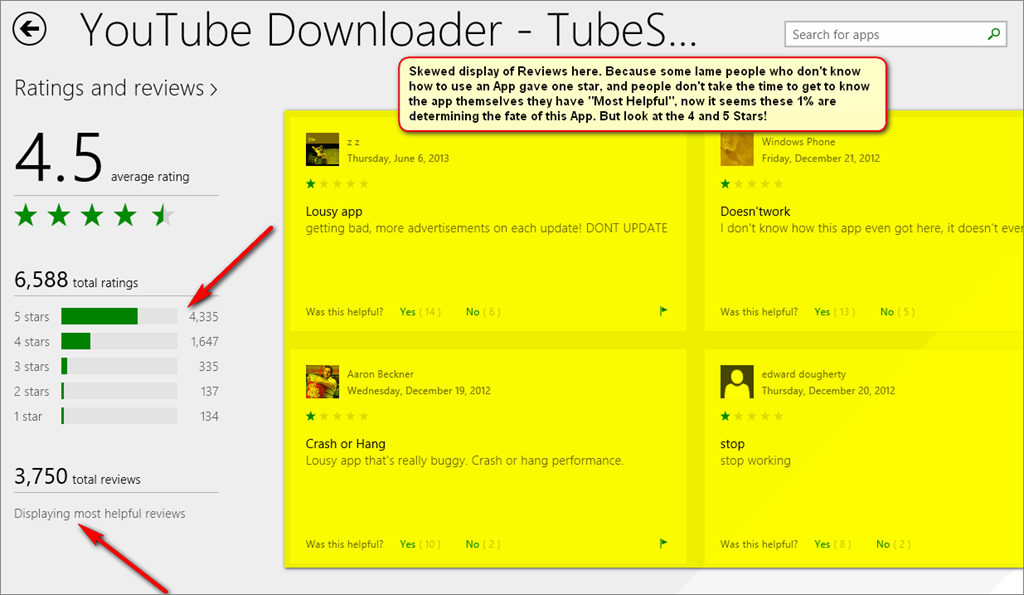The image size is (1024, 595).
Task: Flag the "Crash or Hang" review
Action: [x=660, y=544]
